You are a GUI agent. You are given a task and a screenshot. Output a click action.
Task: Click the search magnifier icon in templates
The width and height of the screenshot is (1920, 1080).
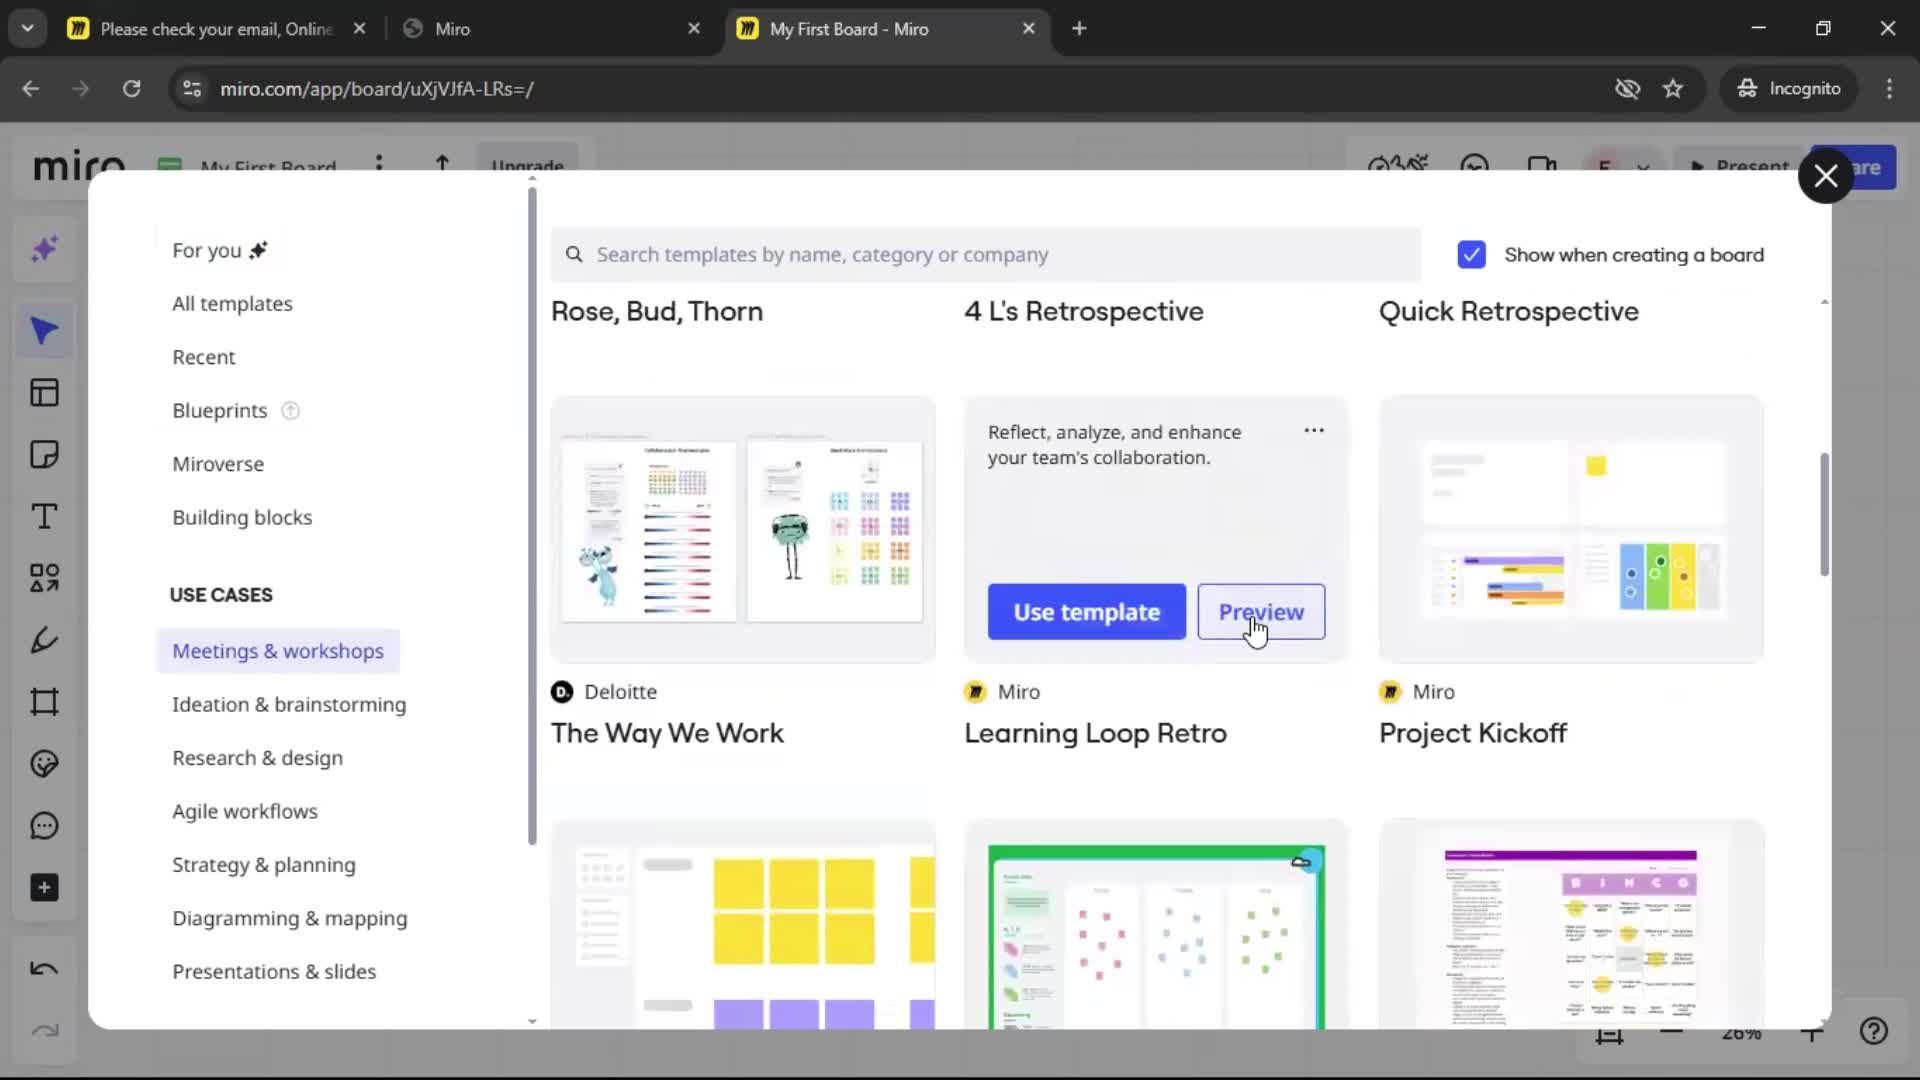click(574, 255)
